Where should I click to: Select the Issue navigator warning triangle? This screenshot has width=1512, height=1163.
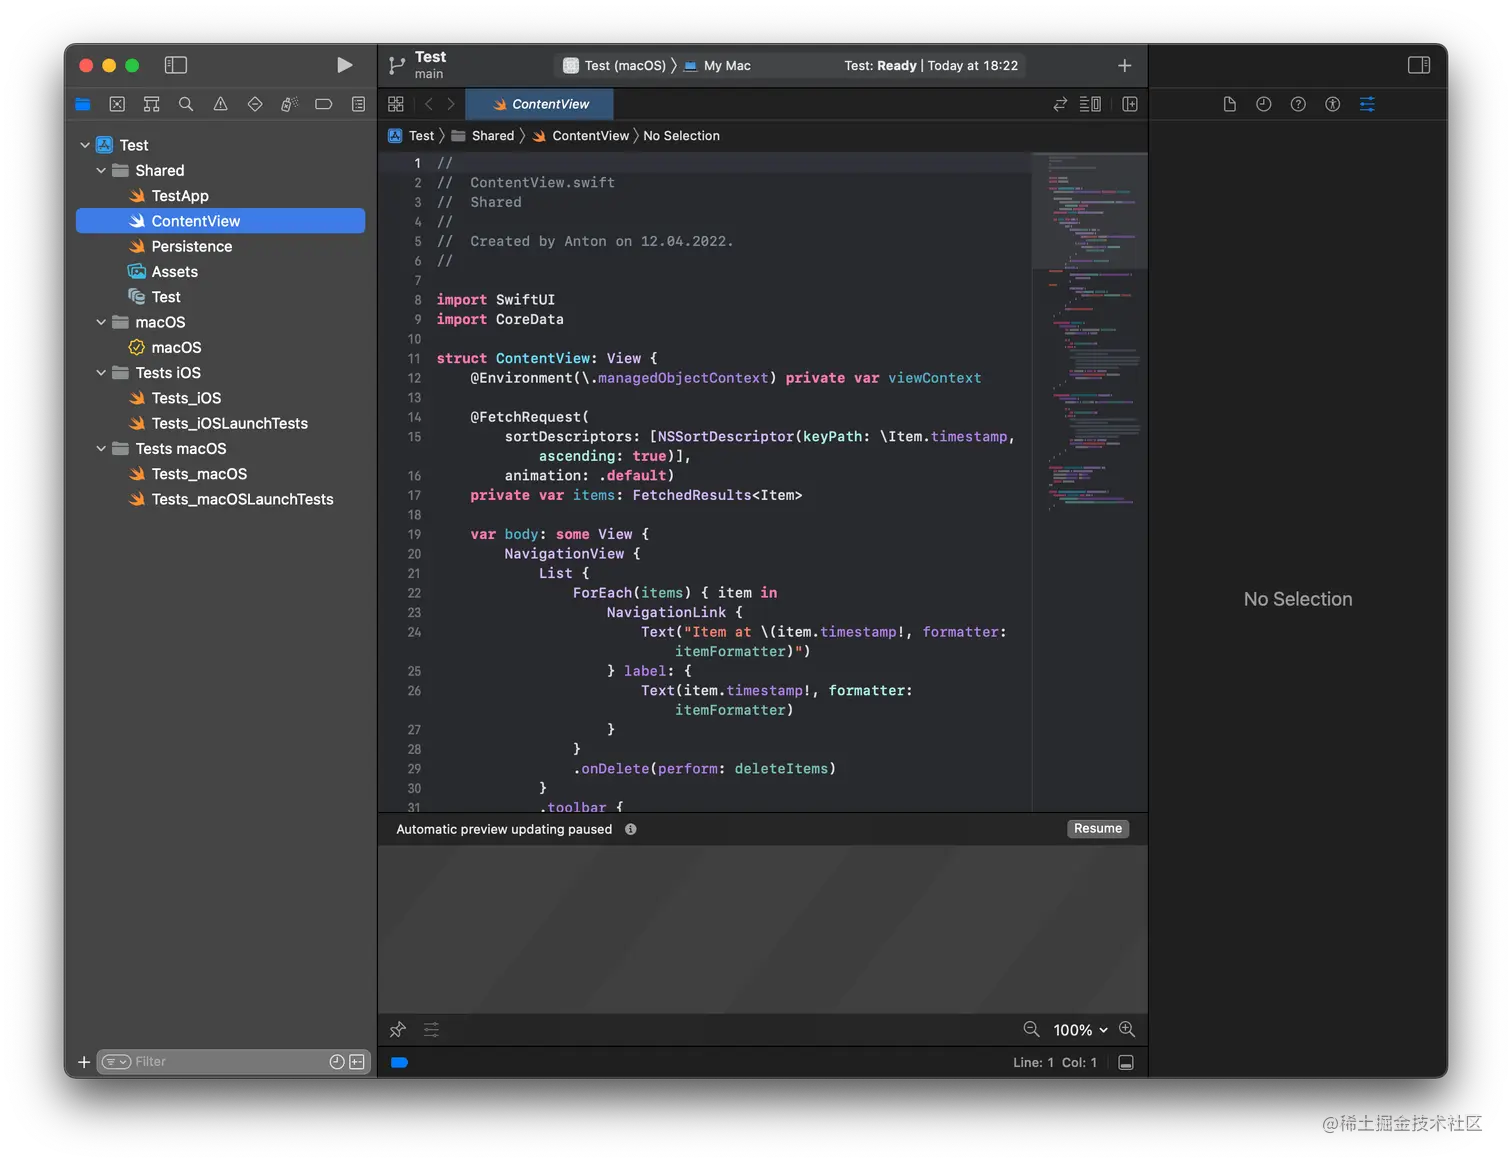(x=220, y=104)
